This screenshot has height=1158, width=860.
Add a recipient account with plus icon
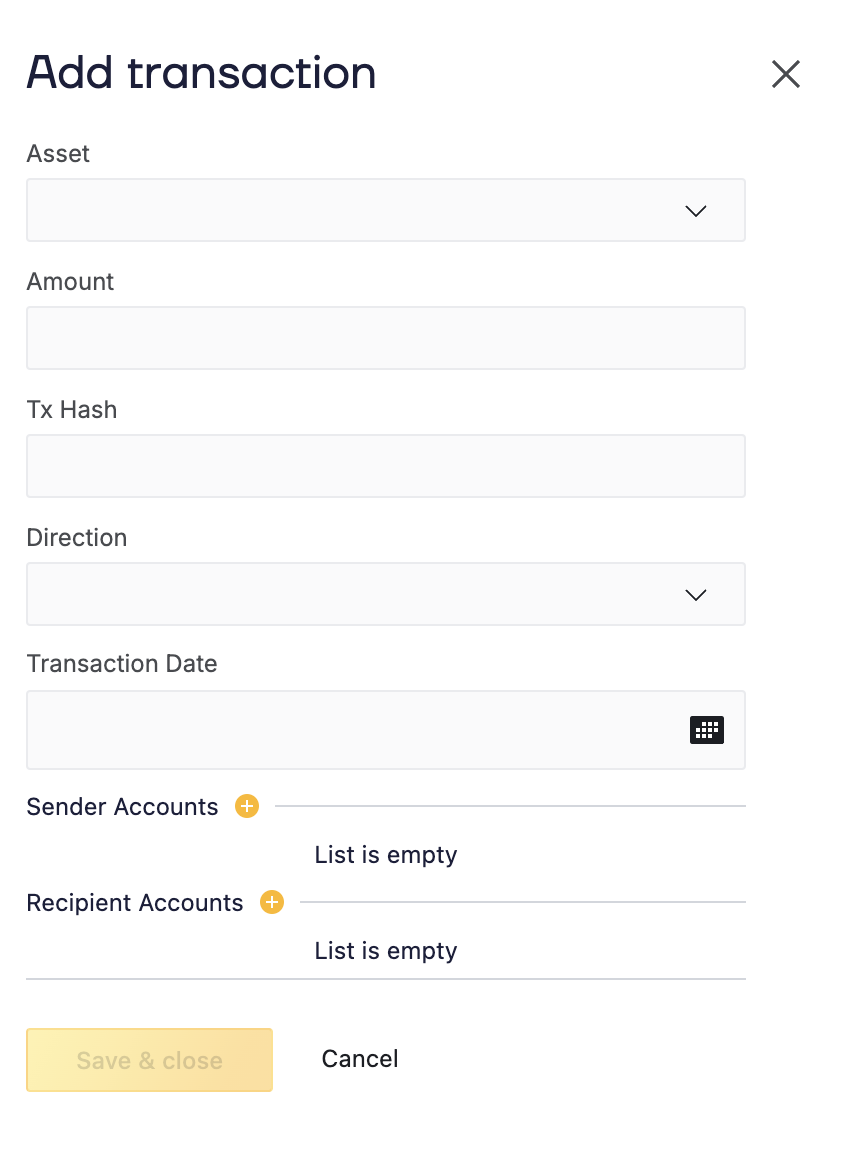pyautogui.click(x=272, y=902)
